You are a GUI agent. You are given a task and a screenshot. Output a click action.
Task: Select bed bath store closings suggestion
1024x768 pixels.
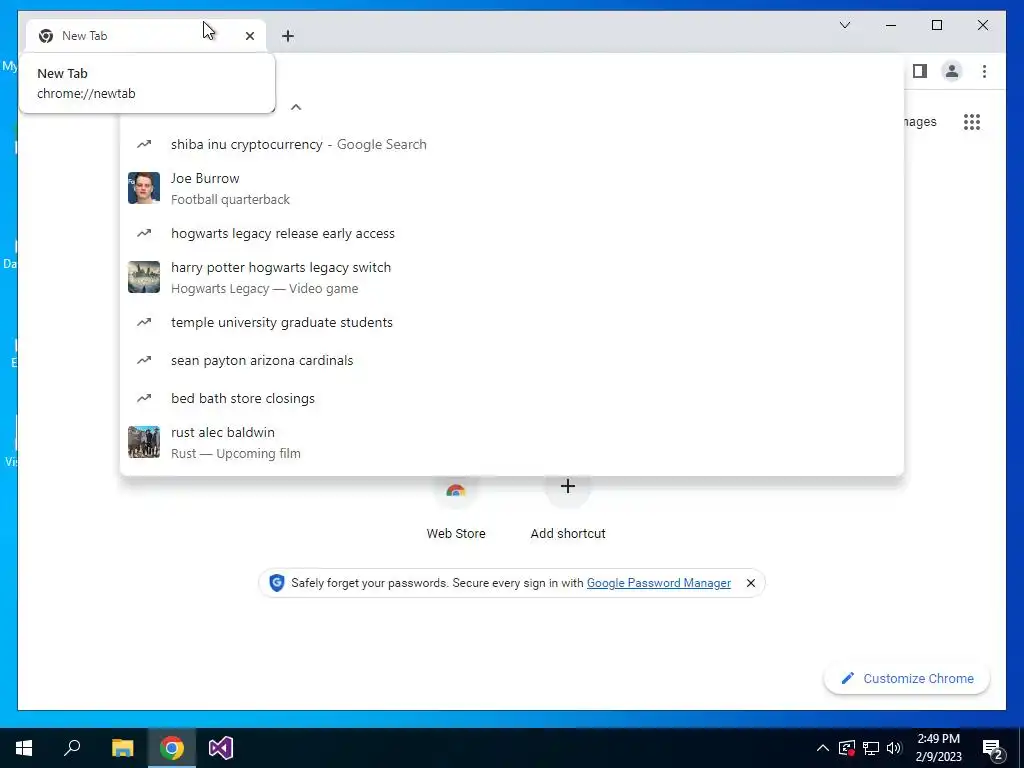(x=512, y=398)
